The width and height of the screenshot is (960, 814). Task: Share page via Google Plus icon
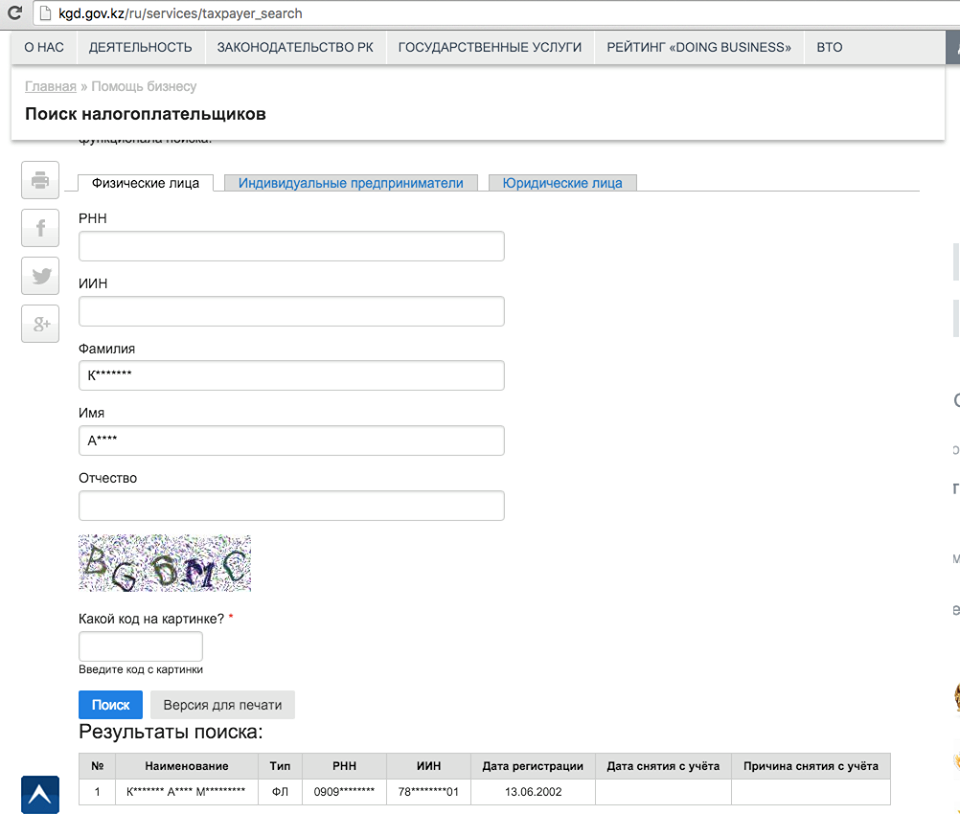pos(40,323)
